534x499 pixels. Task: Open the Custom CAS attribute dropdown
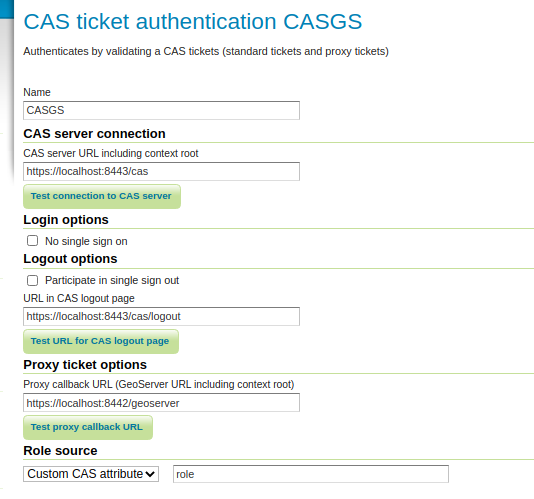coord(91,474)
